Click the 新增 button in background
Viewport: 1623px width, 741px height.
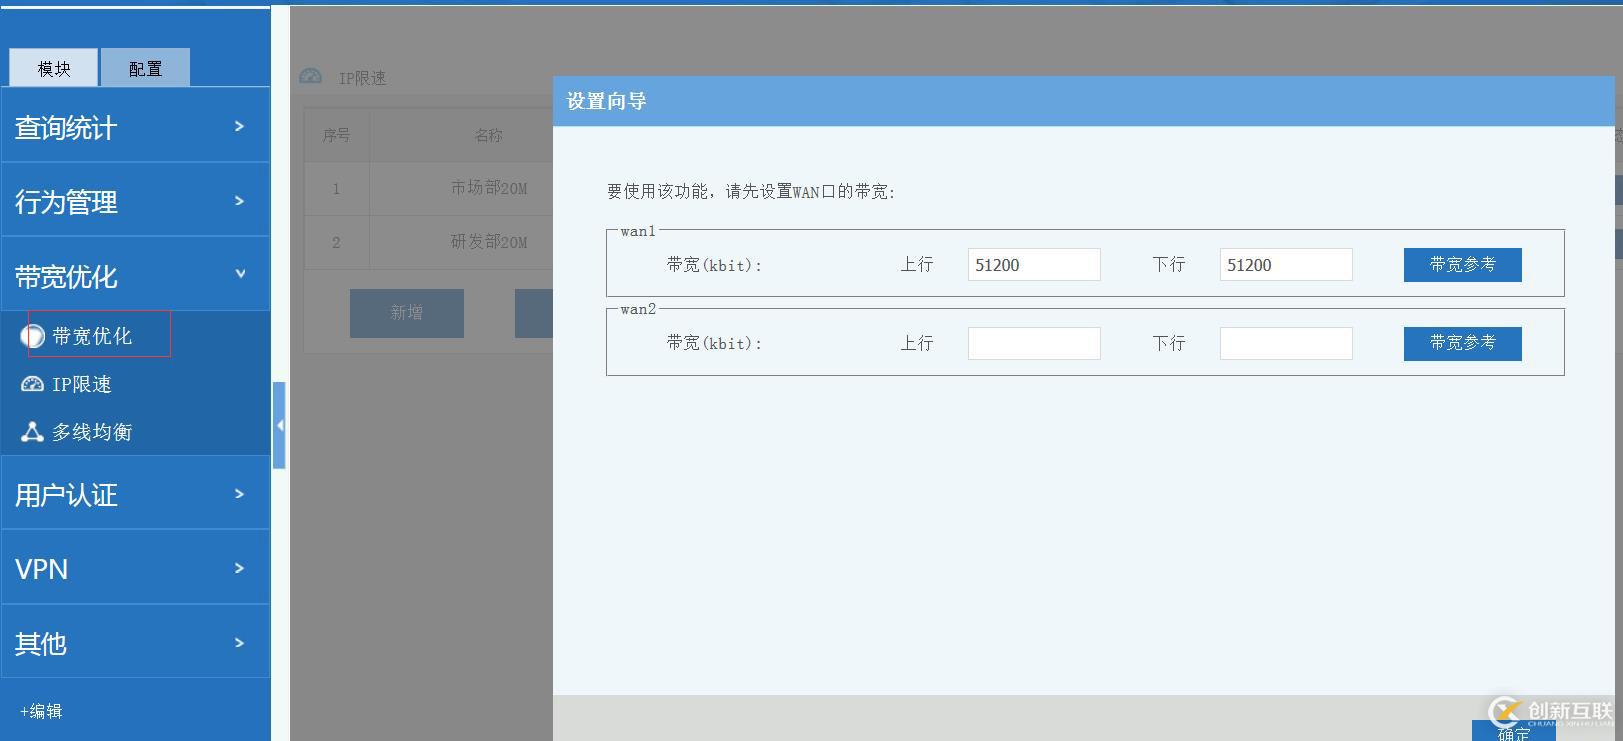click(x=406, y=313)
